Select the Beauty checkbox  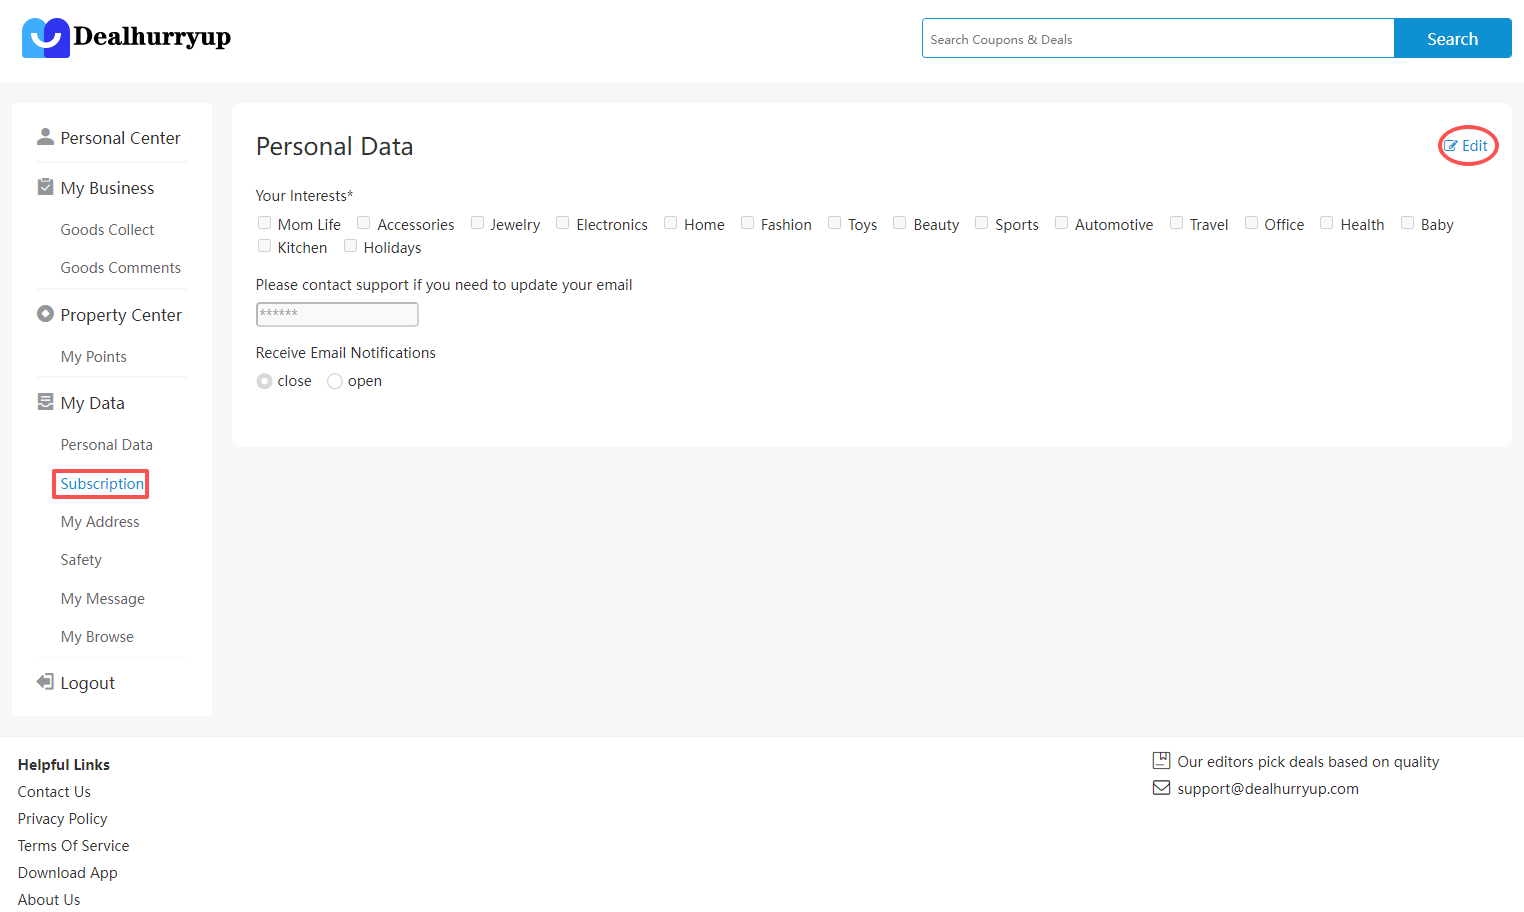(x=900, y=223)
